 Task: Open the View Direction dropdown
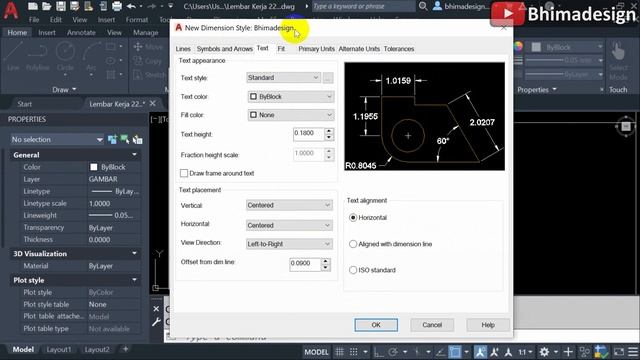289,244
